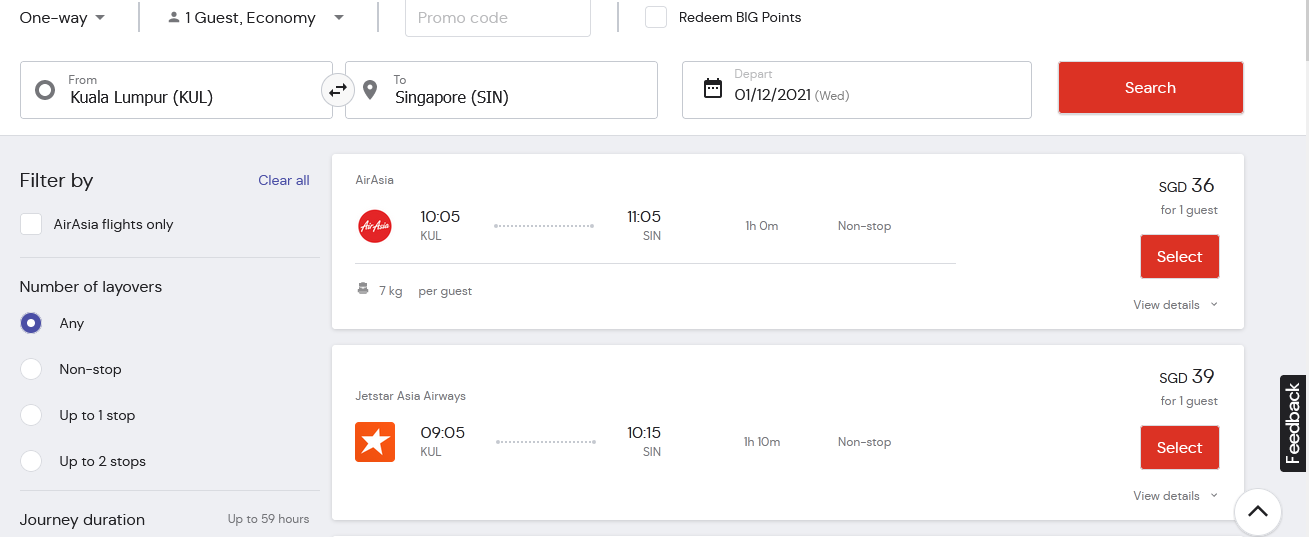Screen dimensions: 1309x537
Task: Select the Non-stop layover option
Action: (31, 369)
